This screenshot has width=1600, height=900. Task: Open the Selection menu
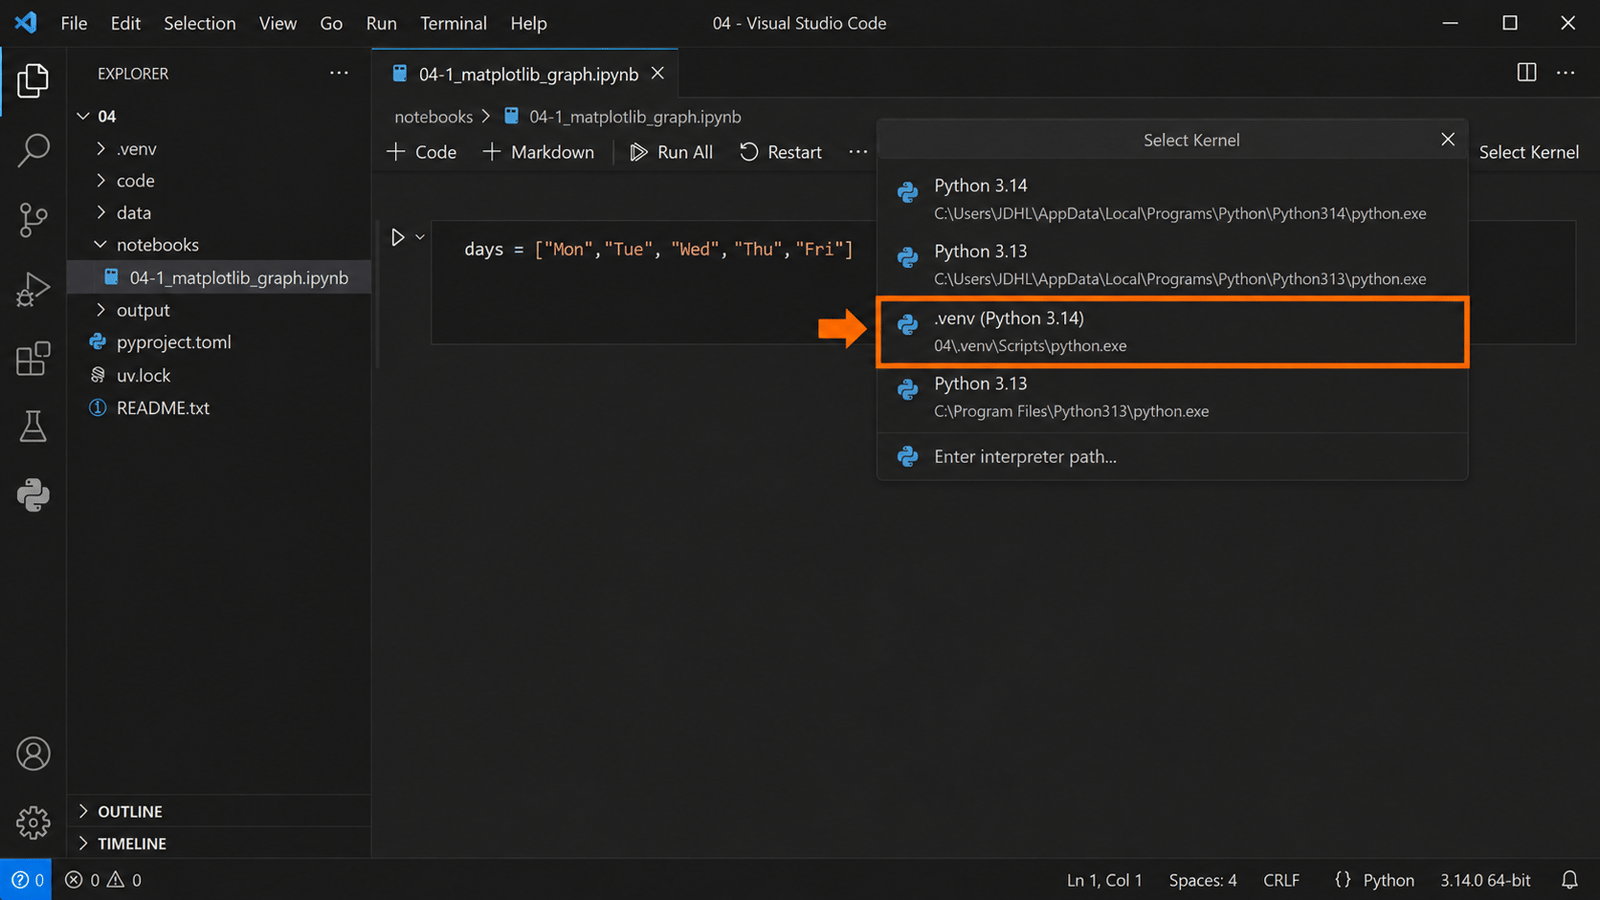tap(200, 23)
